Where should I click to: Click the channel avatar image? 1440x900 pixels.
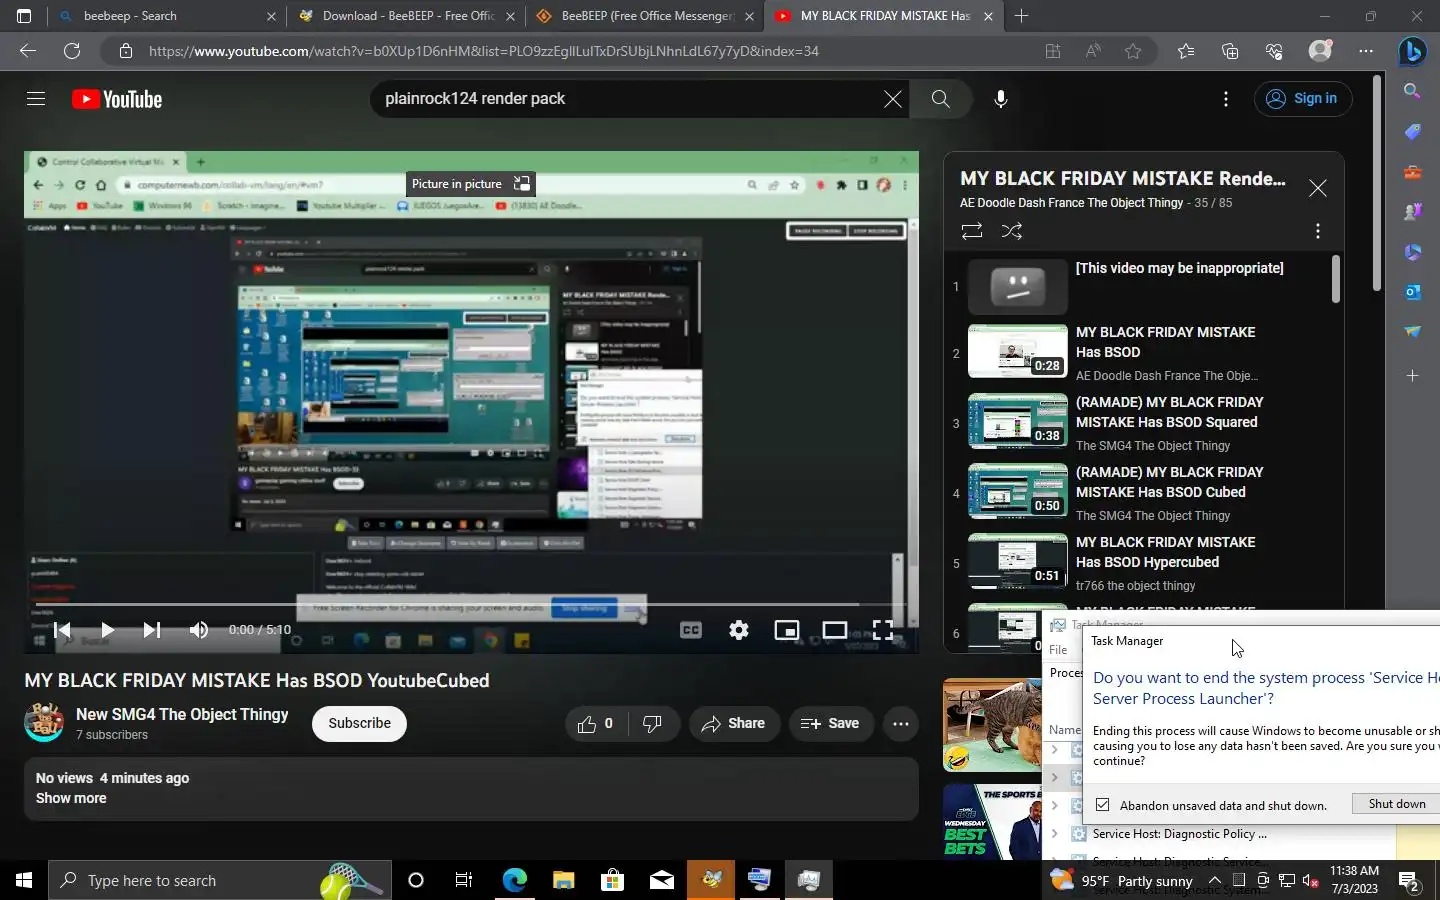44,722
